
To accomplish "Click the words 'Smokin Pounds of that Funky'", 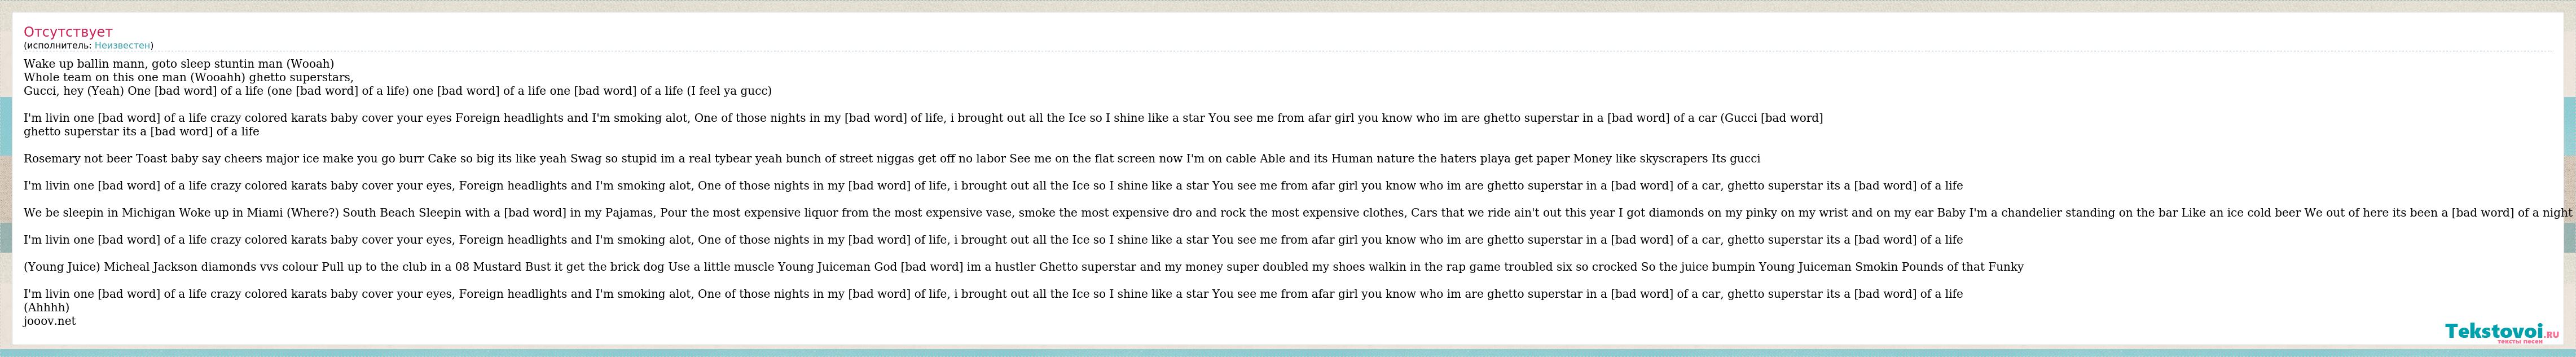I will pos(1939,267).
